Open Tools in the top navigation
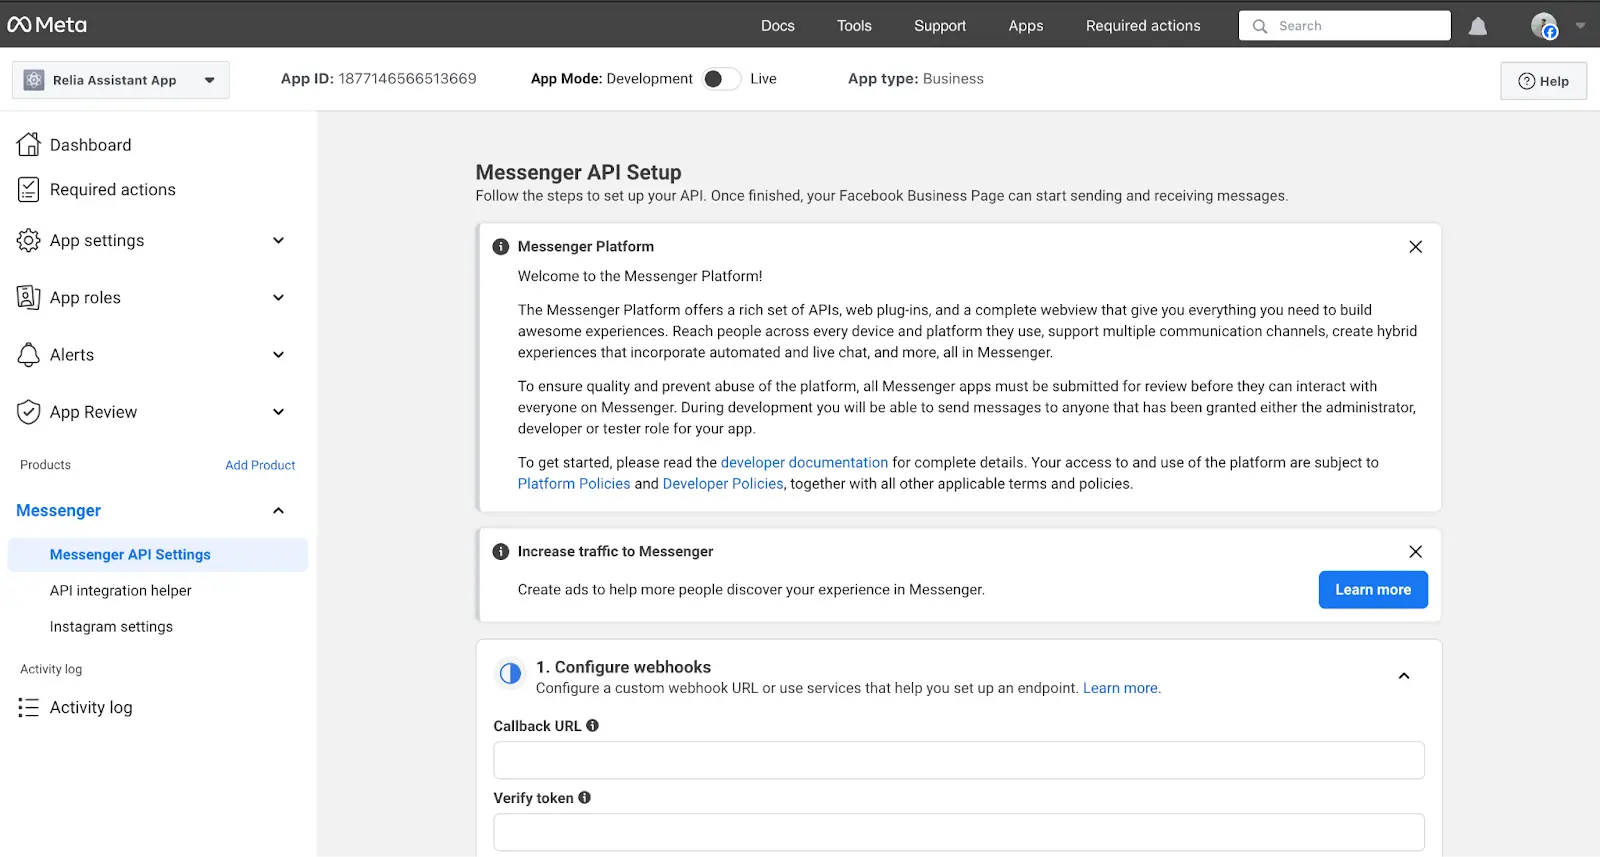 pos(854,26)
